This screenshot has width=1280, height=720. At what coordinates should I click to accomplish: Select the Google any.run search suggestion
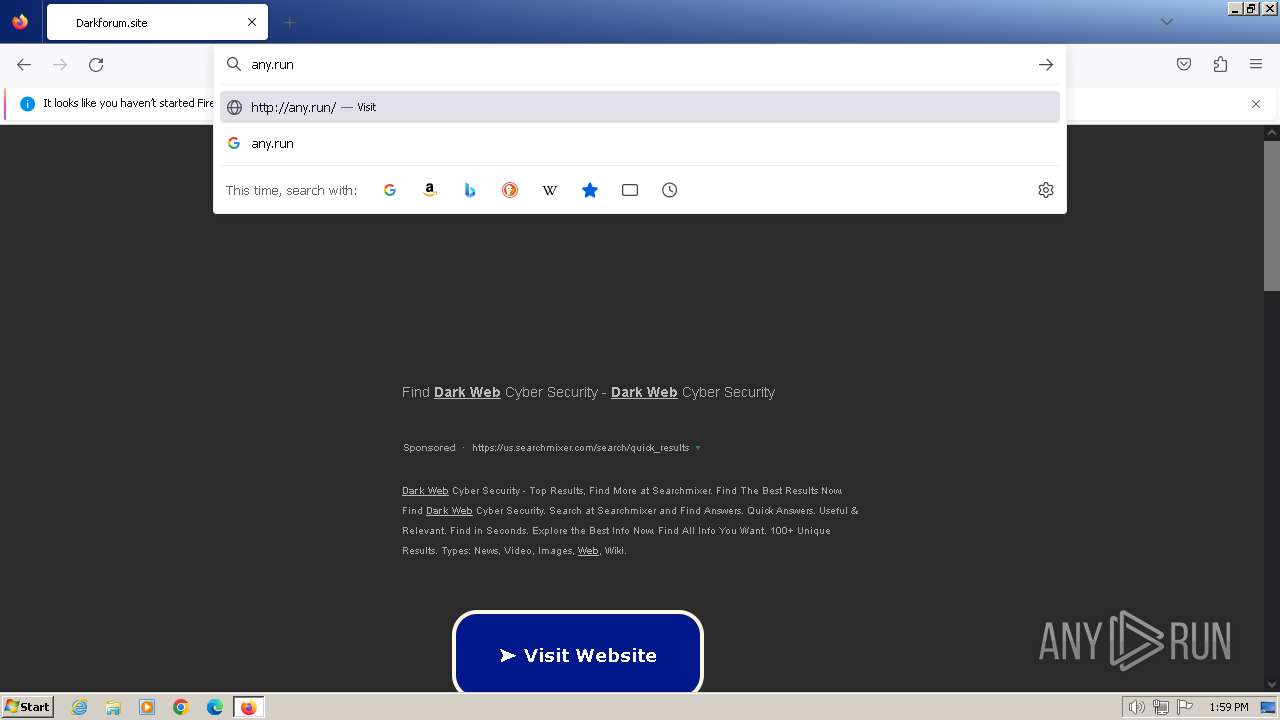(x=640, y=143)
